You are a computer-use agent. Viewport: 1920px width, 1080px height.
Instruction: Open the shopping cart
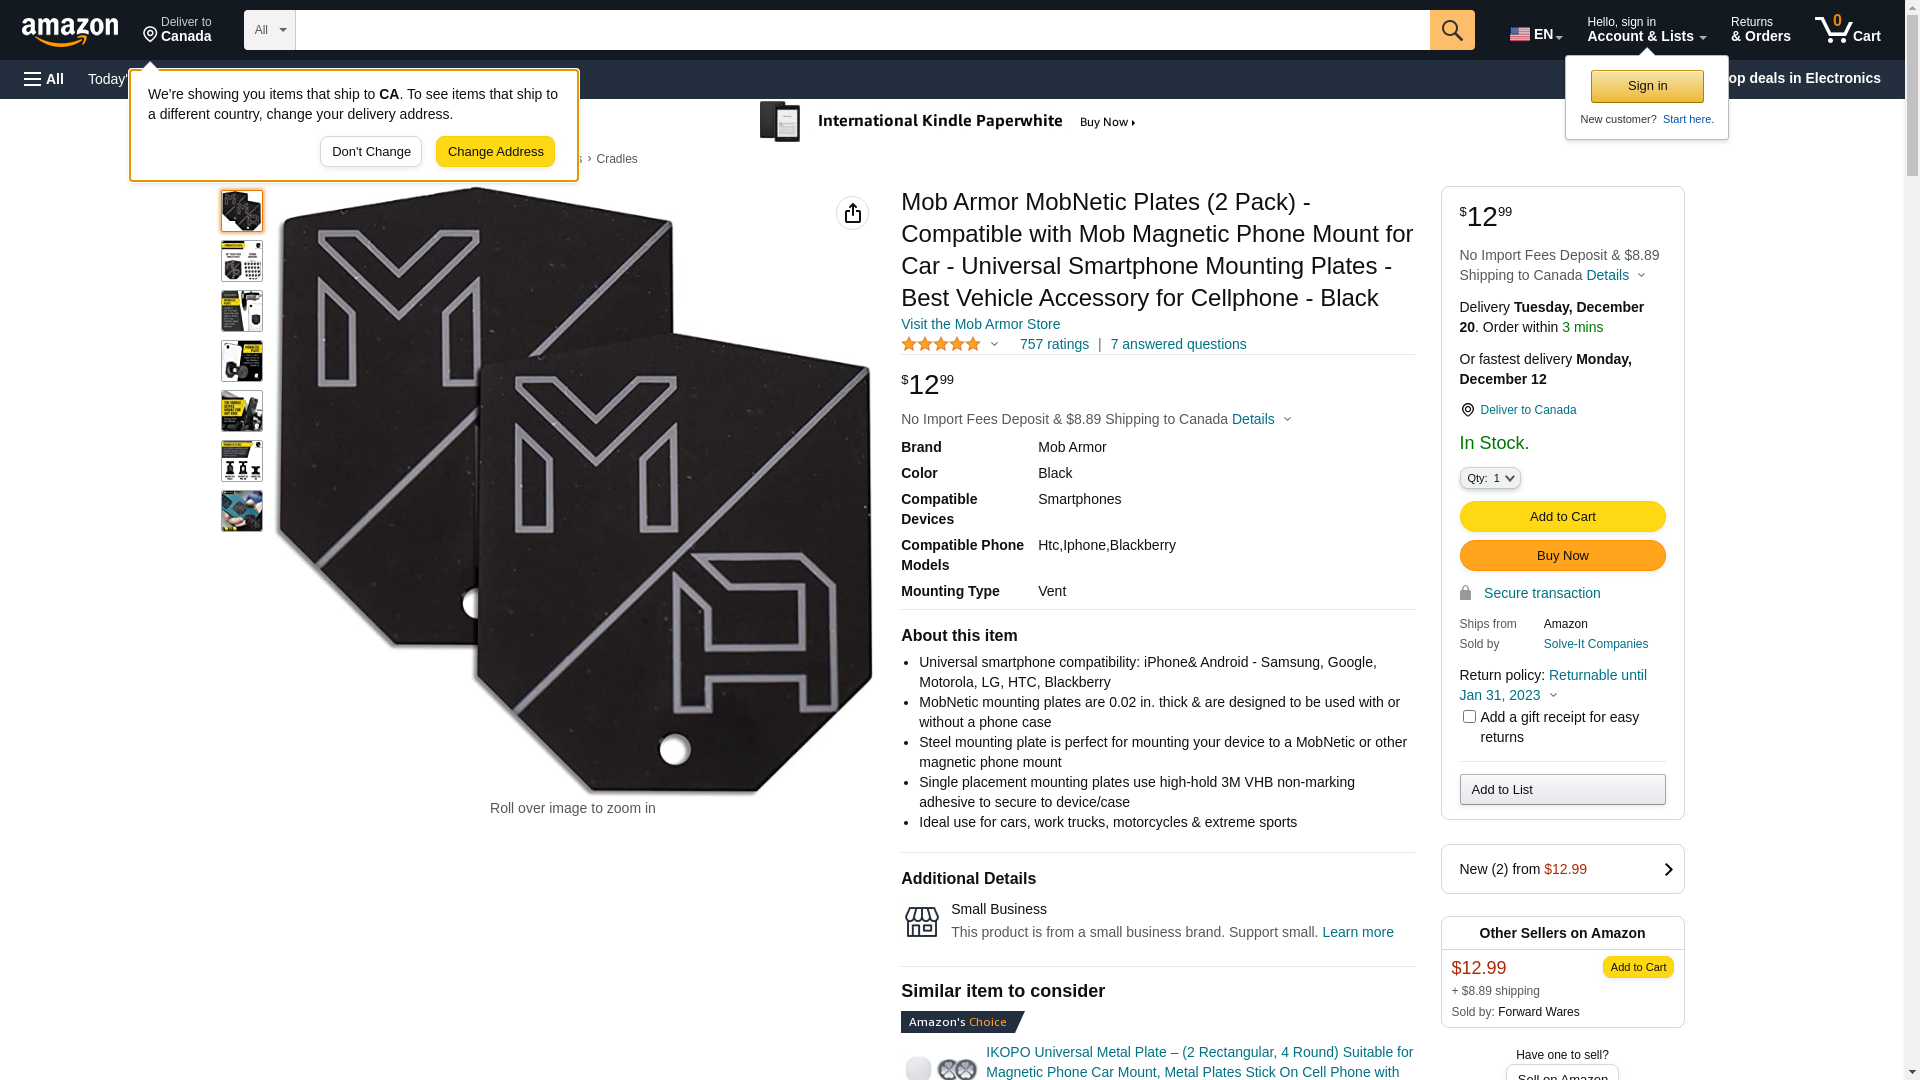click(x=1847, y=30)
